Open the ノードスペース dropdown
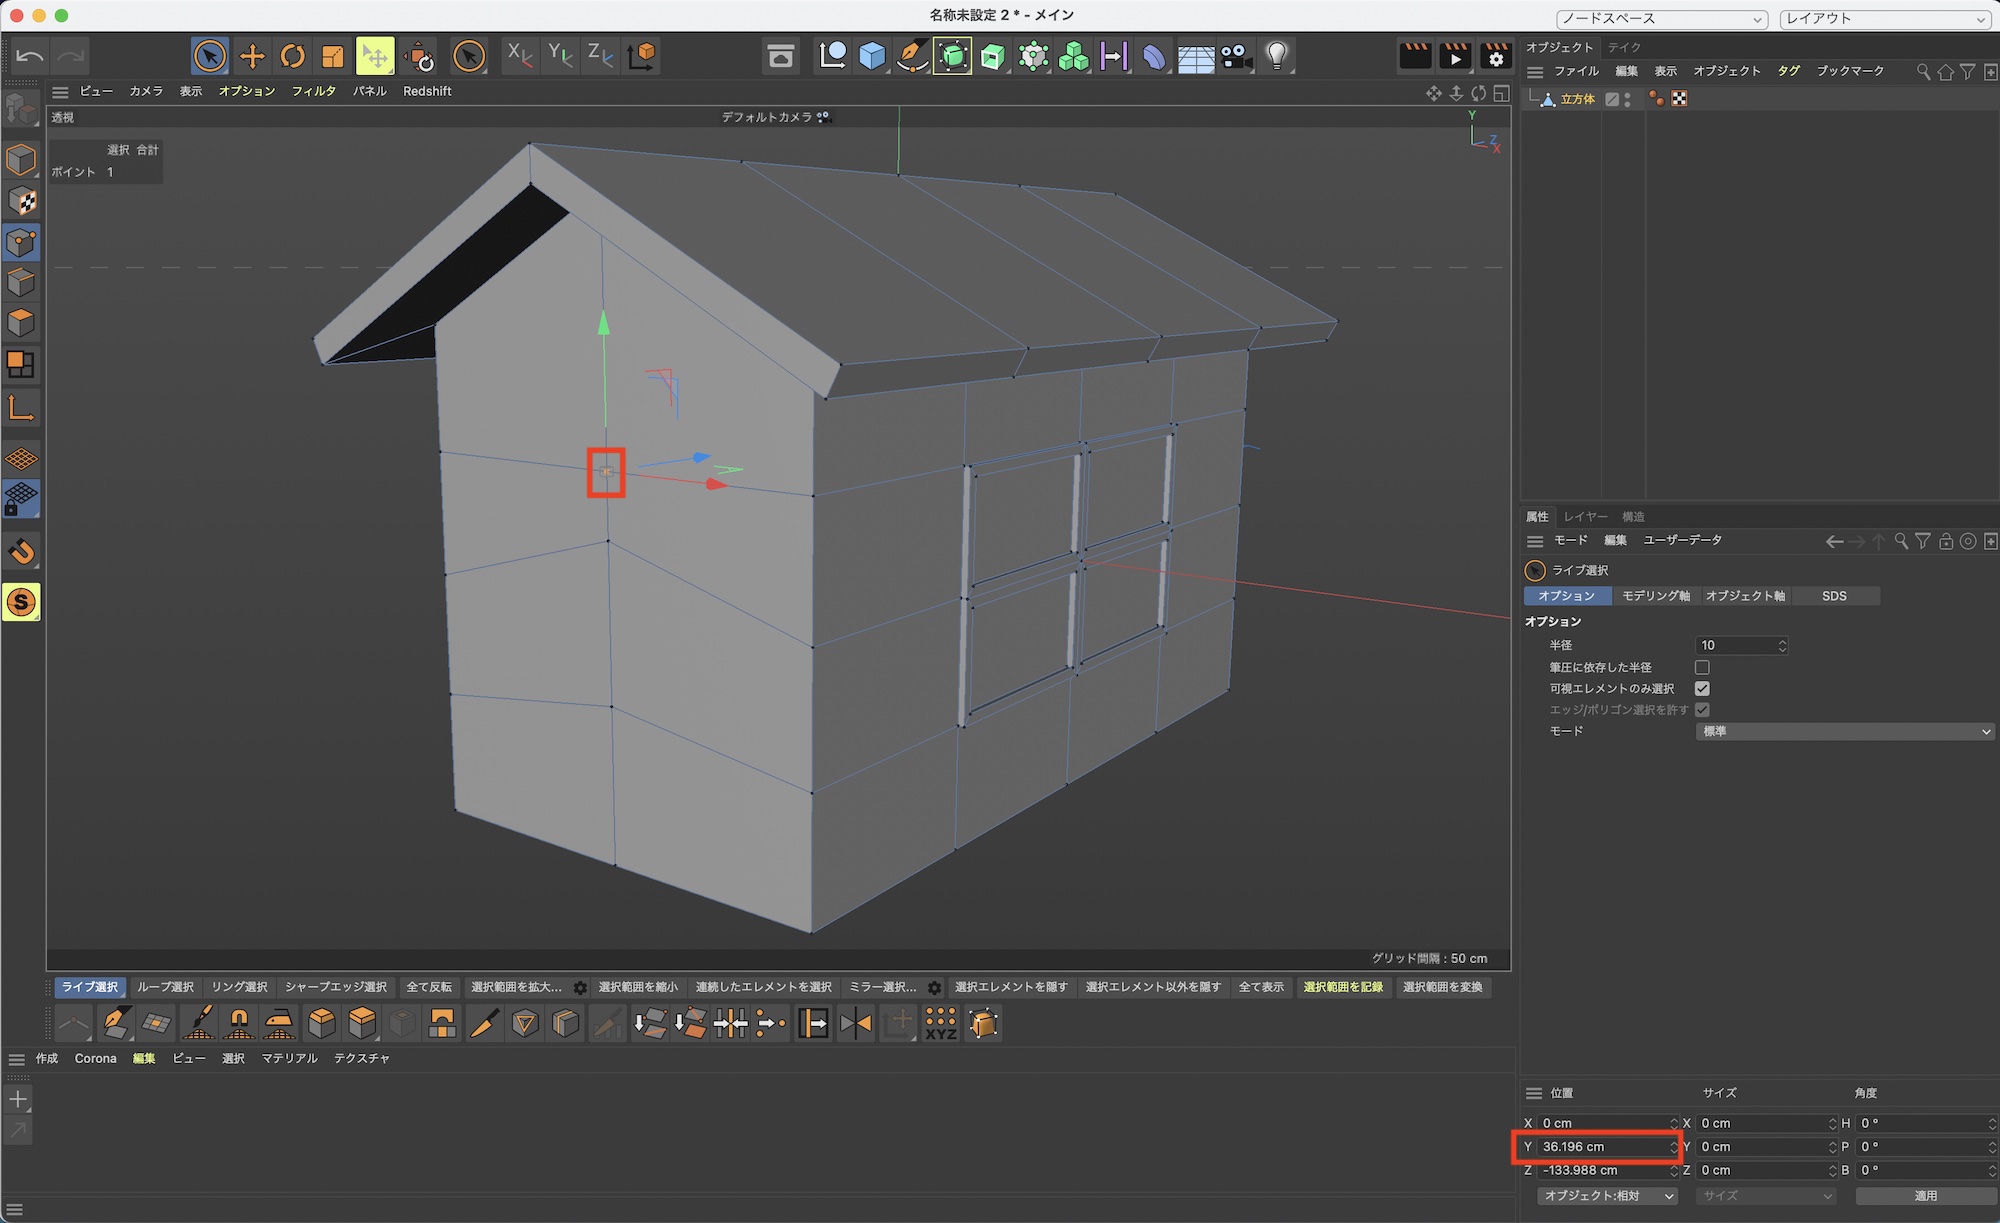The height and width of the screenshot is (1223, 2000). pos(1661,19)
